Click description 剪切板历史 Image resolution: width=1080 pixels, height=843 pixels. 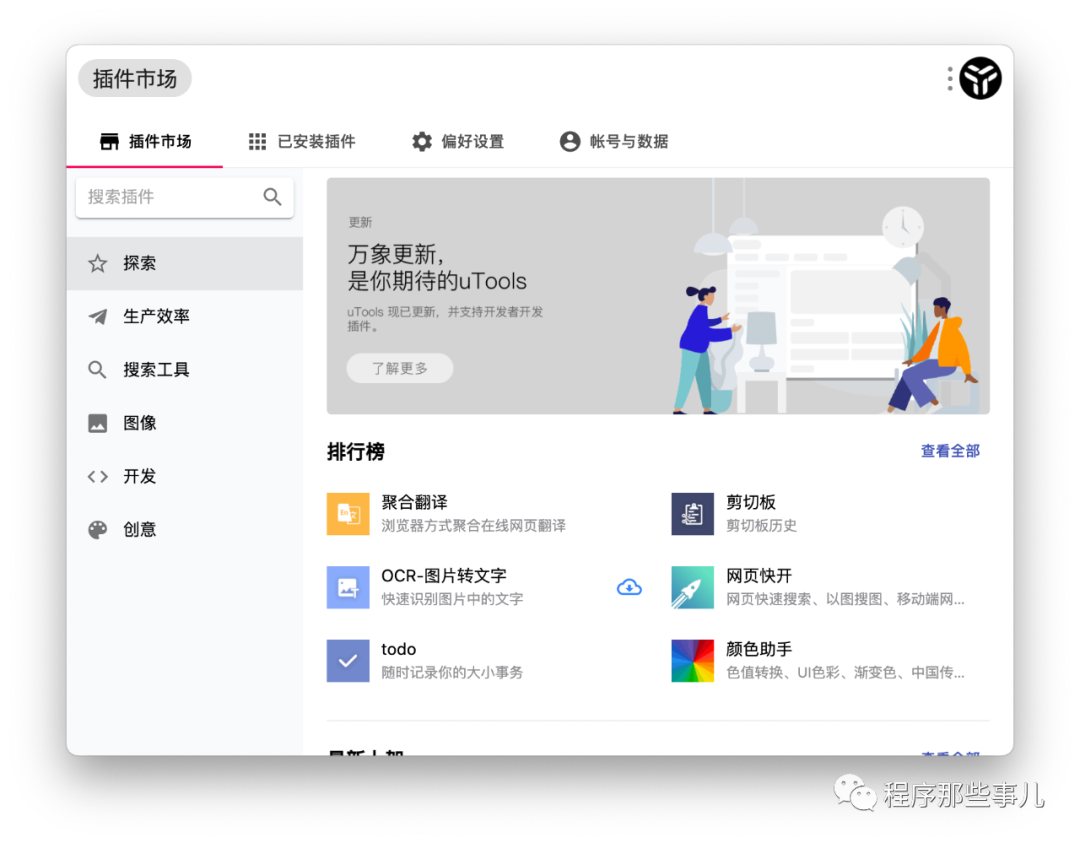(x=761, y=526)
